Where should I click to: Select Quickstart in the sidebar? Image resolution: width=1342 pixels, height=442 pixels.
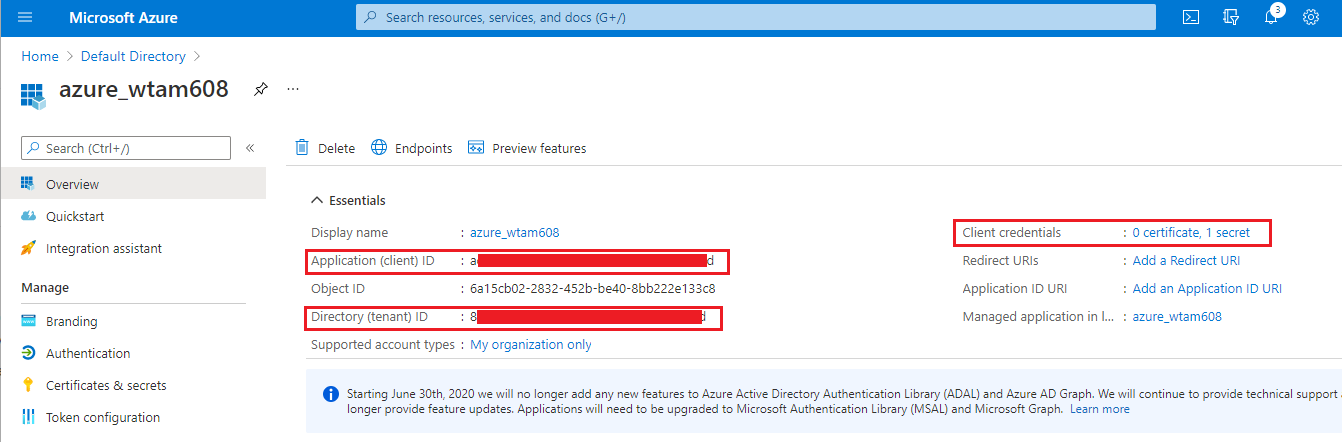pyautogui.click(x=75, y=216)
